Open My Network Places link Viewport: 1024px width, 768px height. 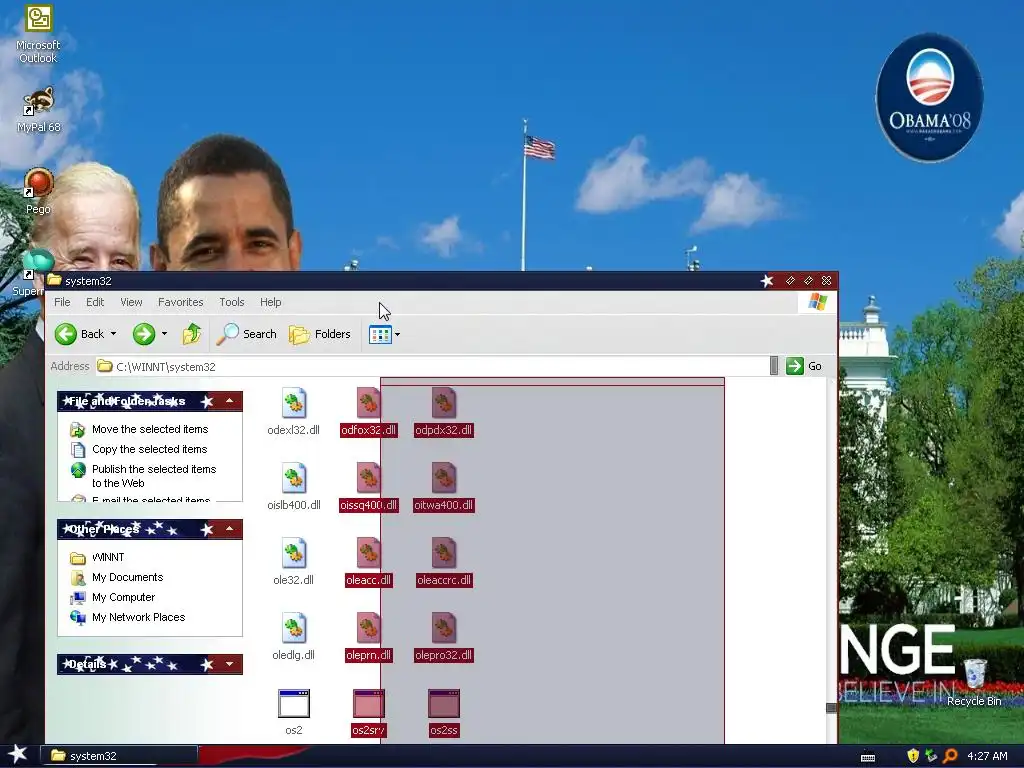pyautogui.click(x=138, y=617)
